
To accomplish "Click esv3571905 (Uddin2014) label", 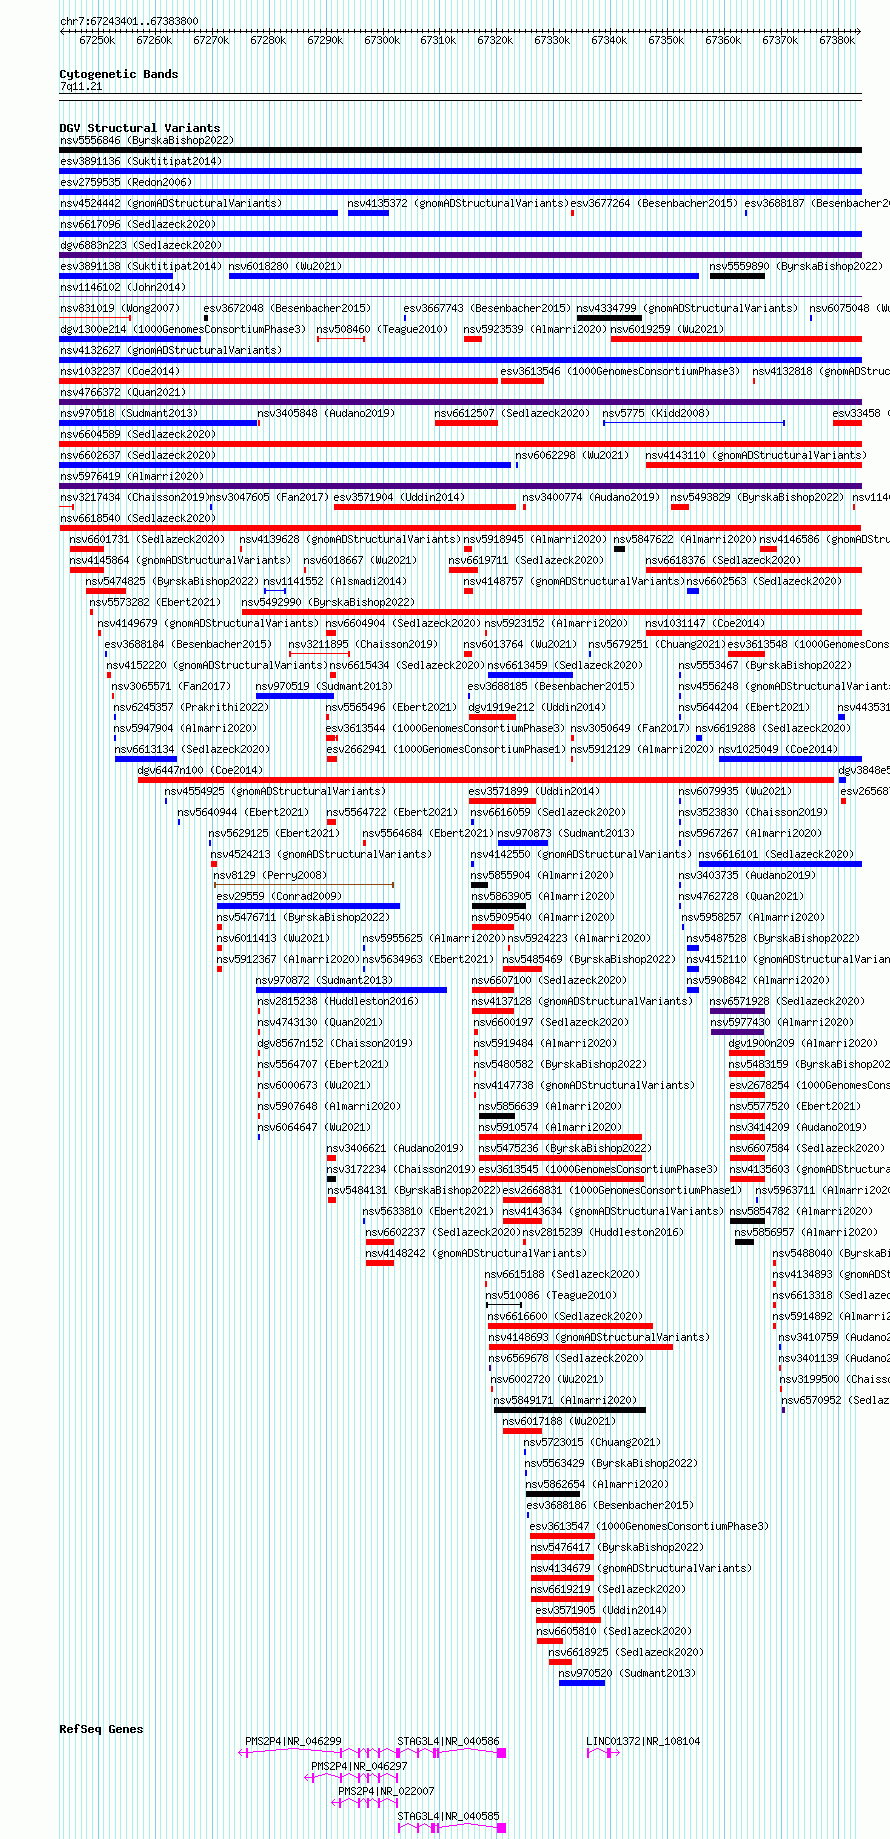I will point(601,1610).
